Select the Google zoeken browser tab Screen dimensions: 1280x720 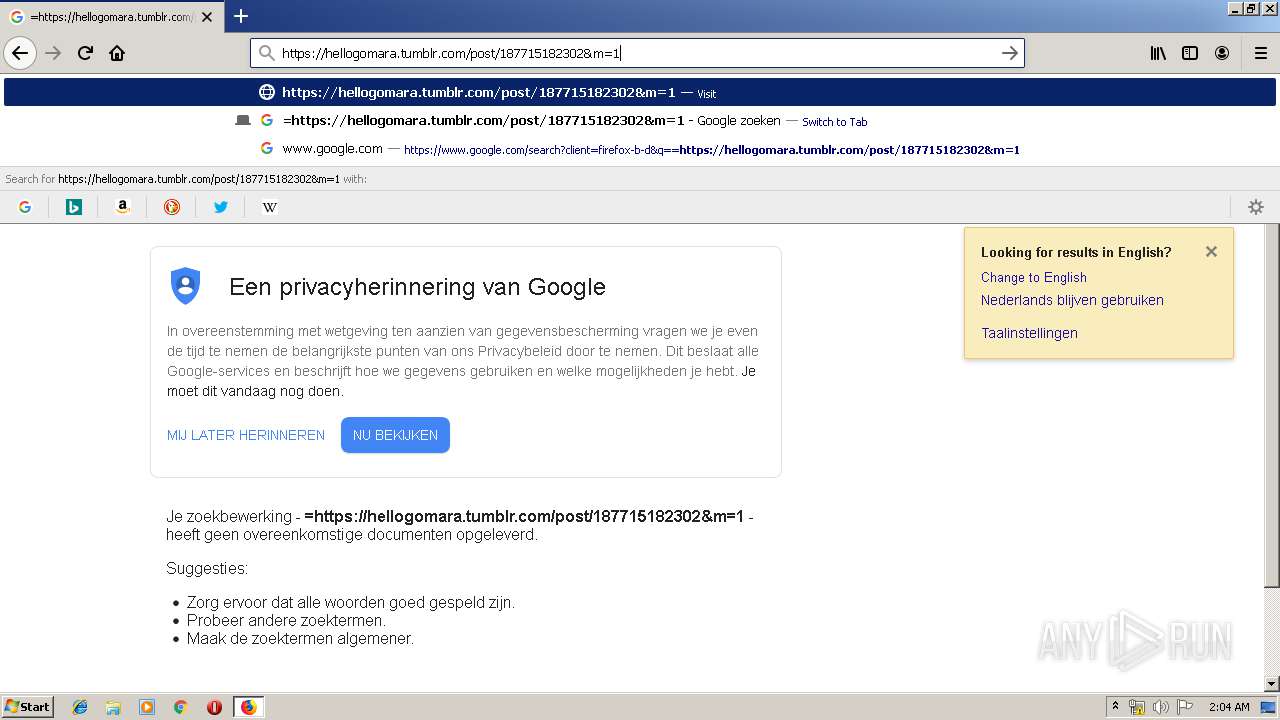coord(110,17)
